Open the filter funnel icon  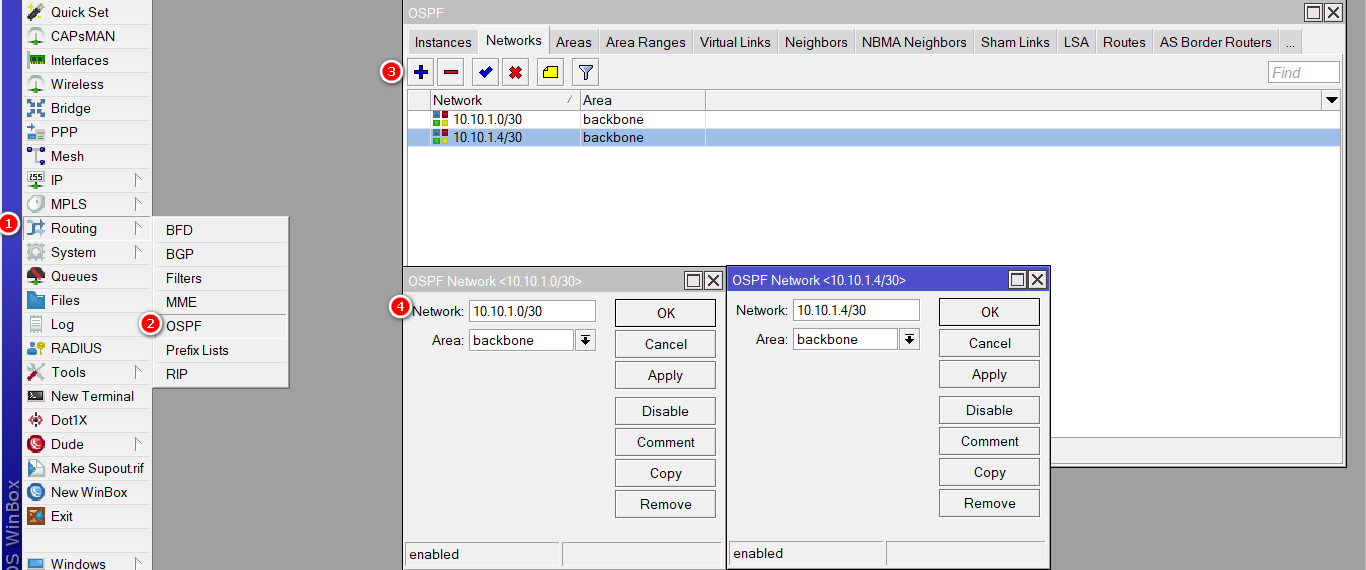[585, 72]
